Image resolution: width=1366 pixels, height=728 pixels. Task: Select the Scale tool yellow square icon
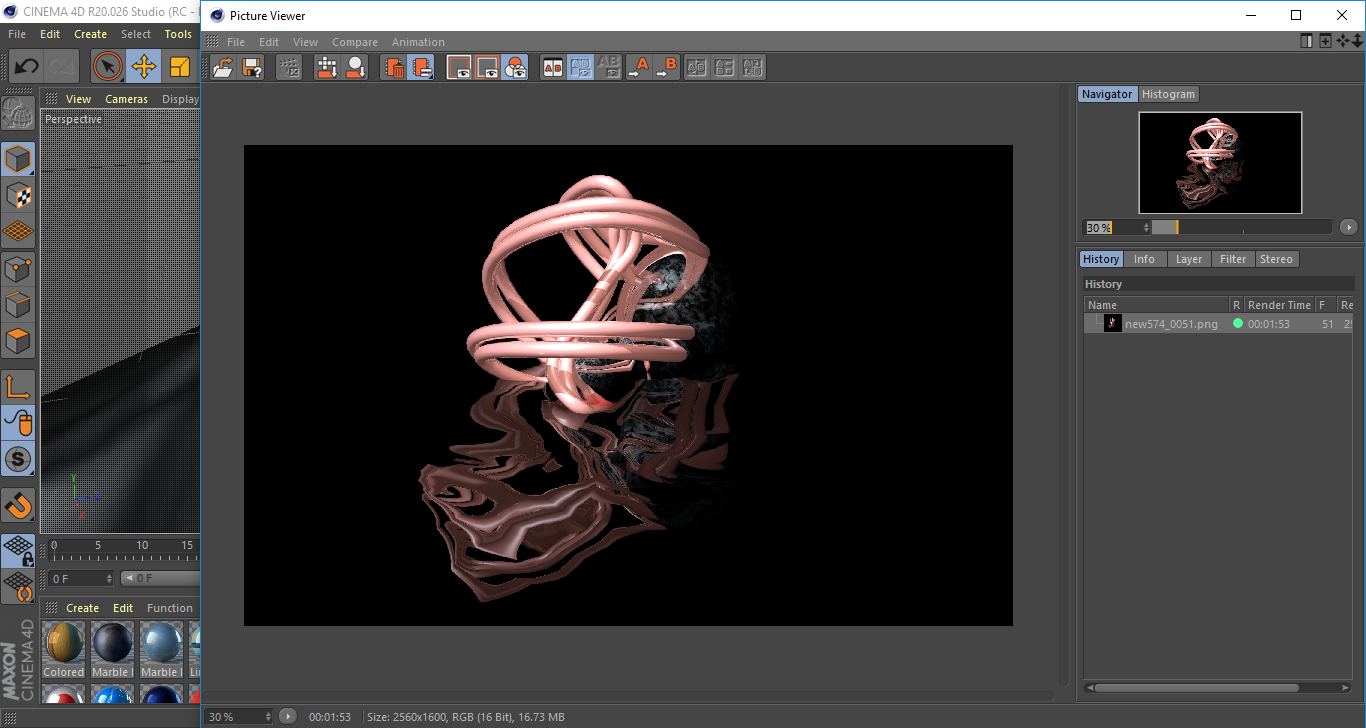click(180, 67)
